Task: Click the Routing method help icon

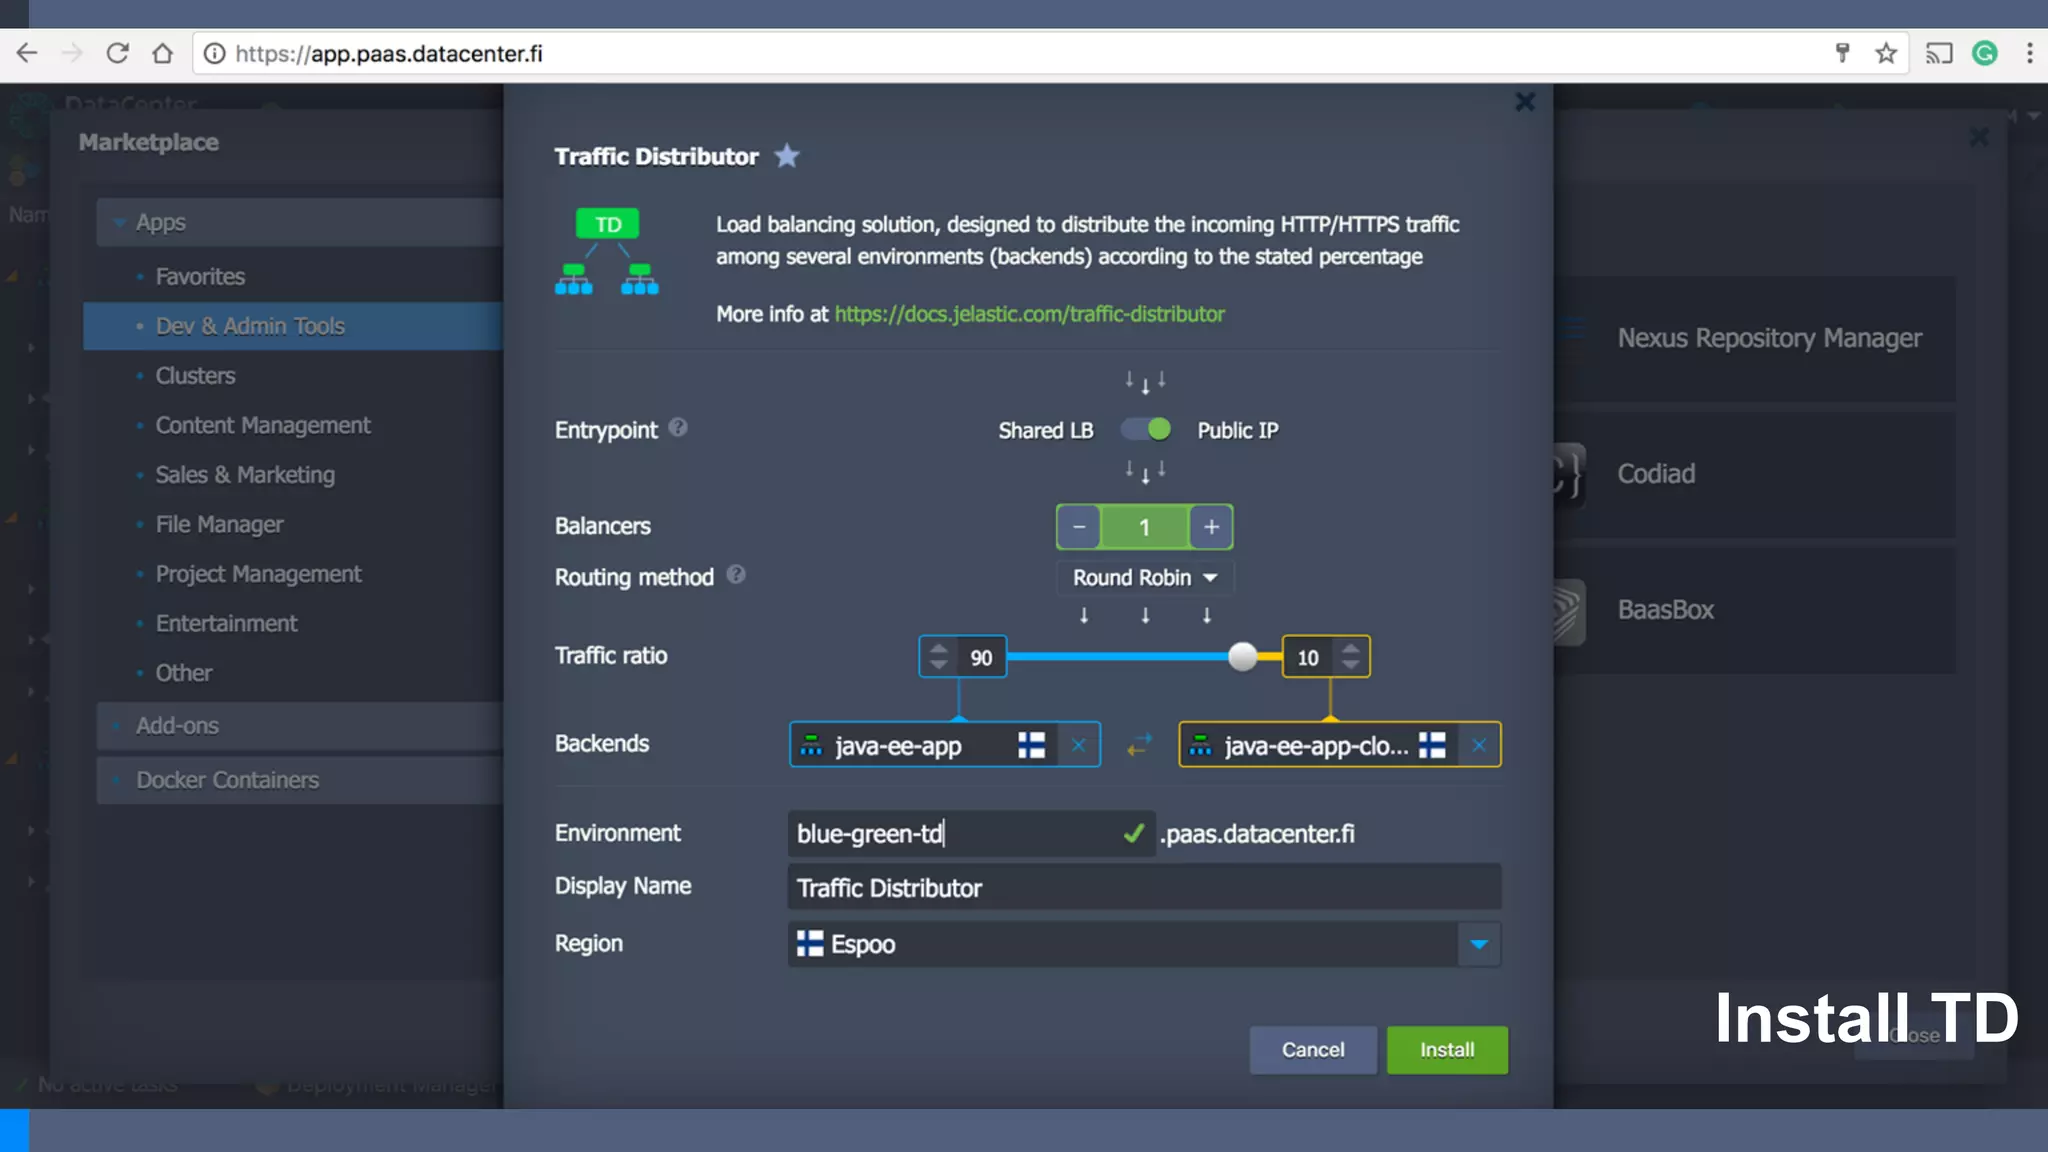Action: point(736,575)
